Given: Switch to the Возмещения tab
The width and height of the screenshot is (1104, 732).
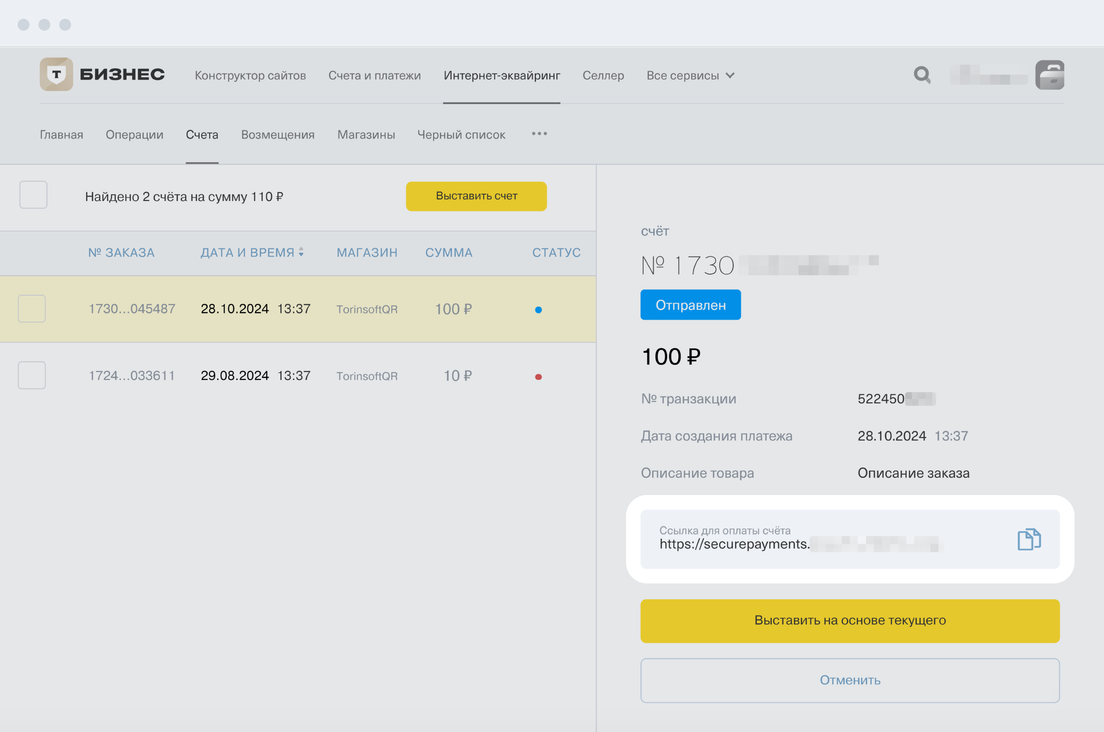Looking at the screenshot, I should point(278,134).
